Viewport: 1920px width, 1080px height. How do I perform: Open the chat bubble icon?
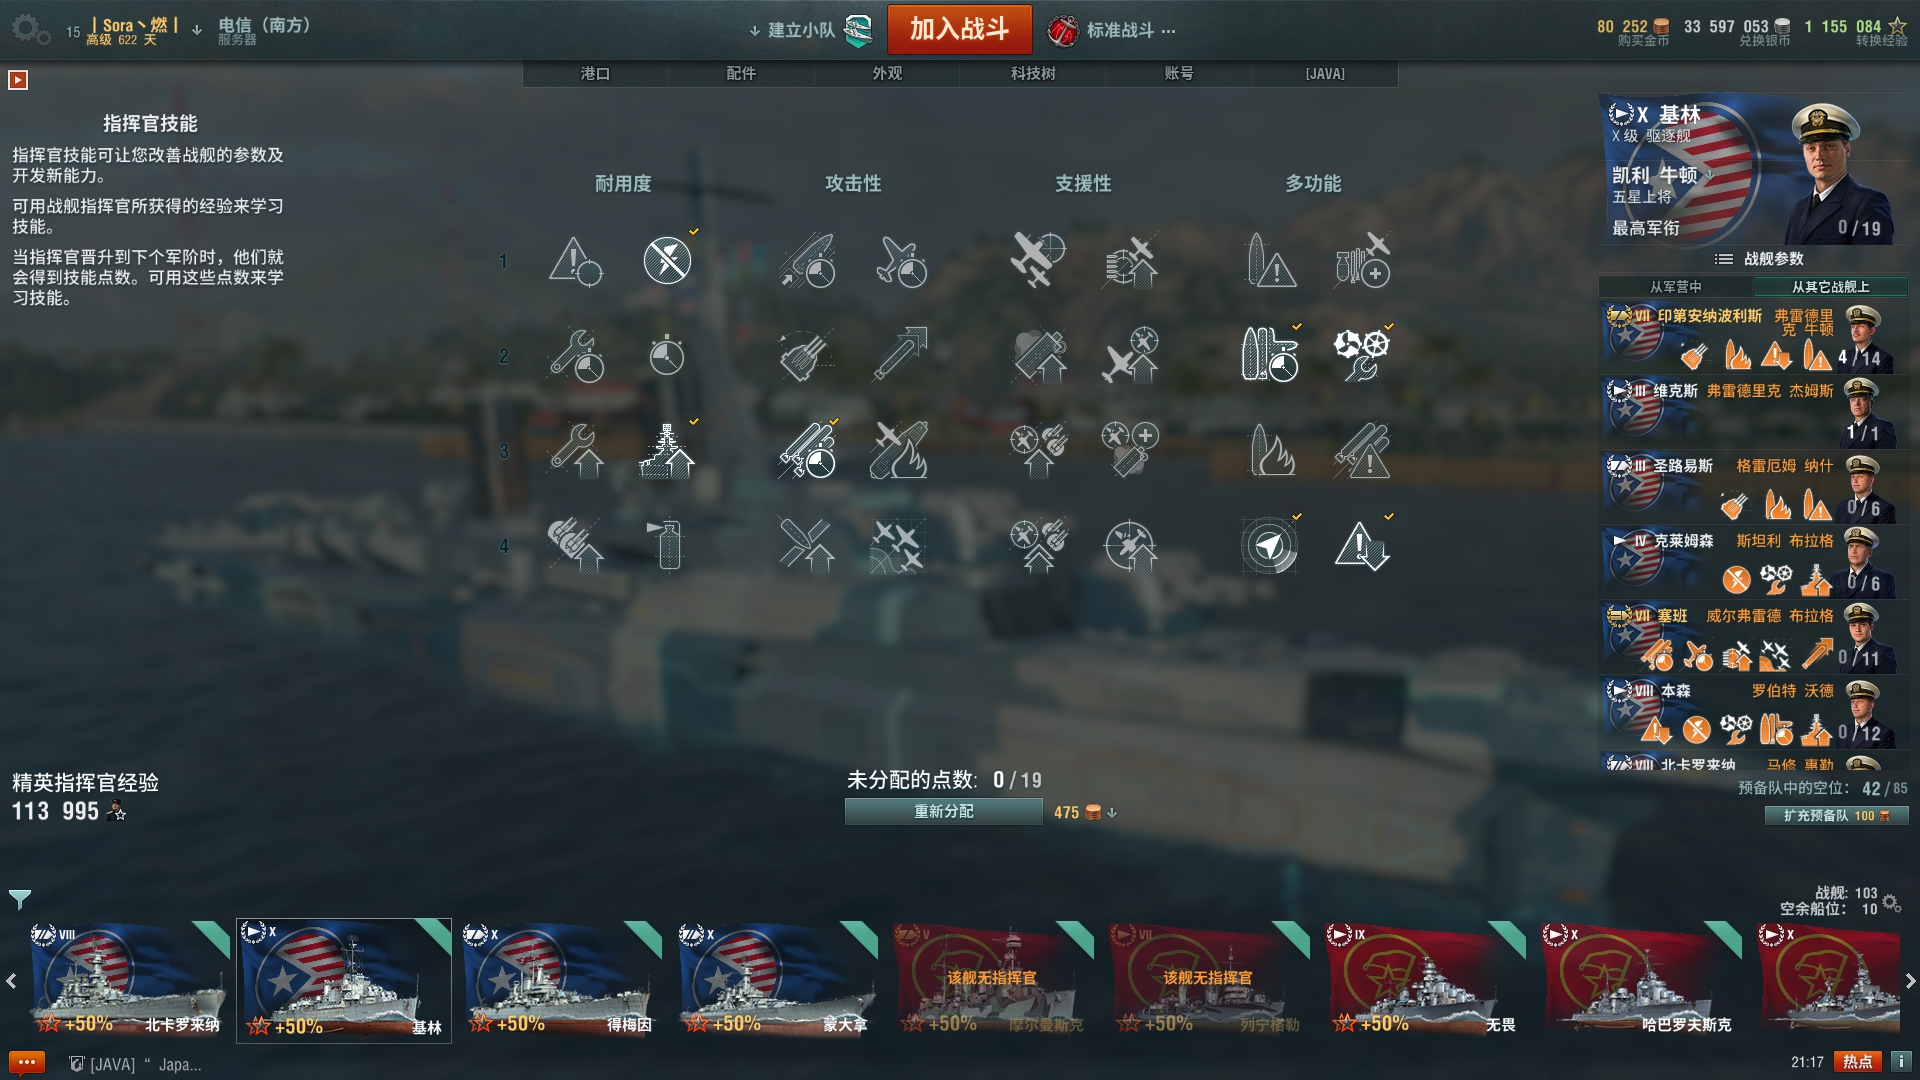coord(27,1062)
